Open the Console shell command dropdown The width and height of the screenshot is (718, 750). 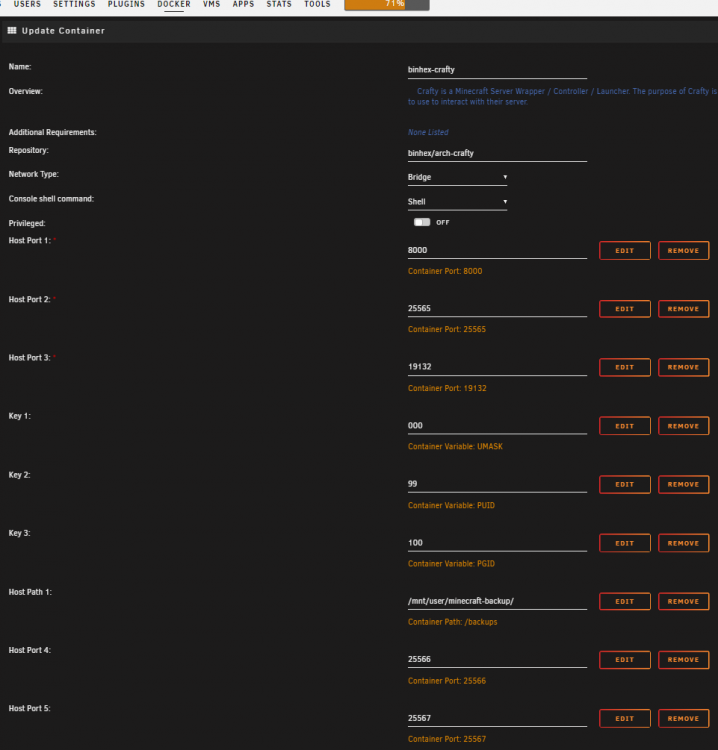tap(457, 202)
